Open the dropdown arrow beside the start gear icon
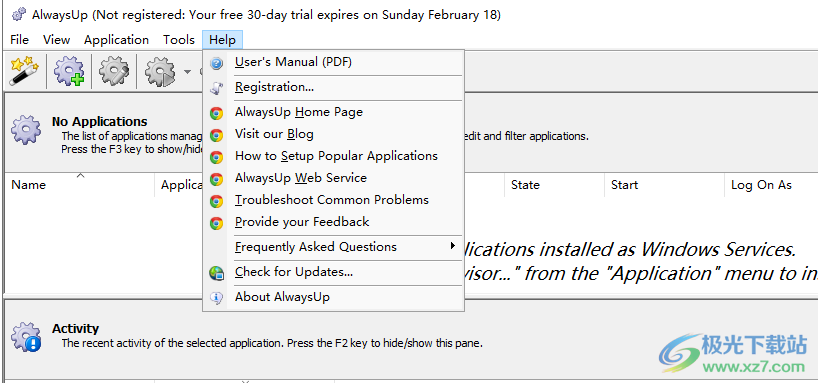Viewport: 818px width, 383px height. [187, 71]
